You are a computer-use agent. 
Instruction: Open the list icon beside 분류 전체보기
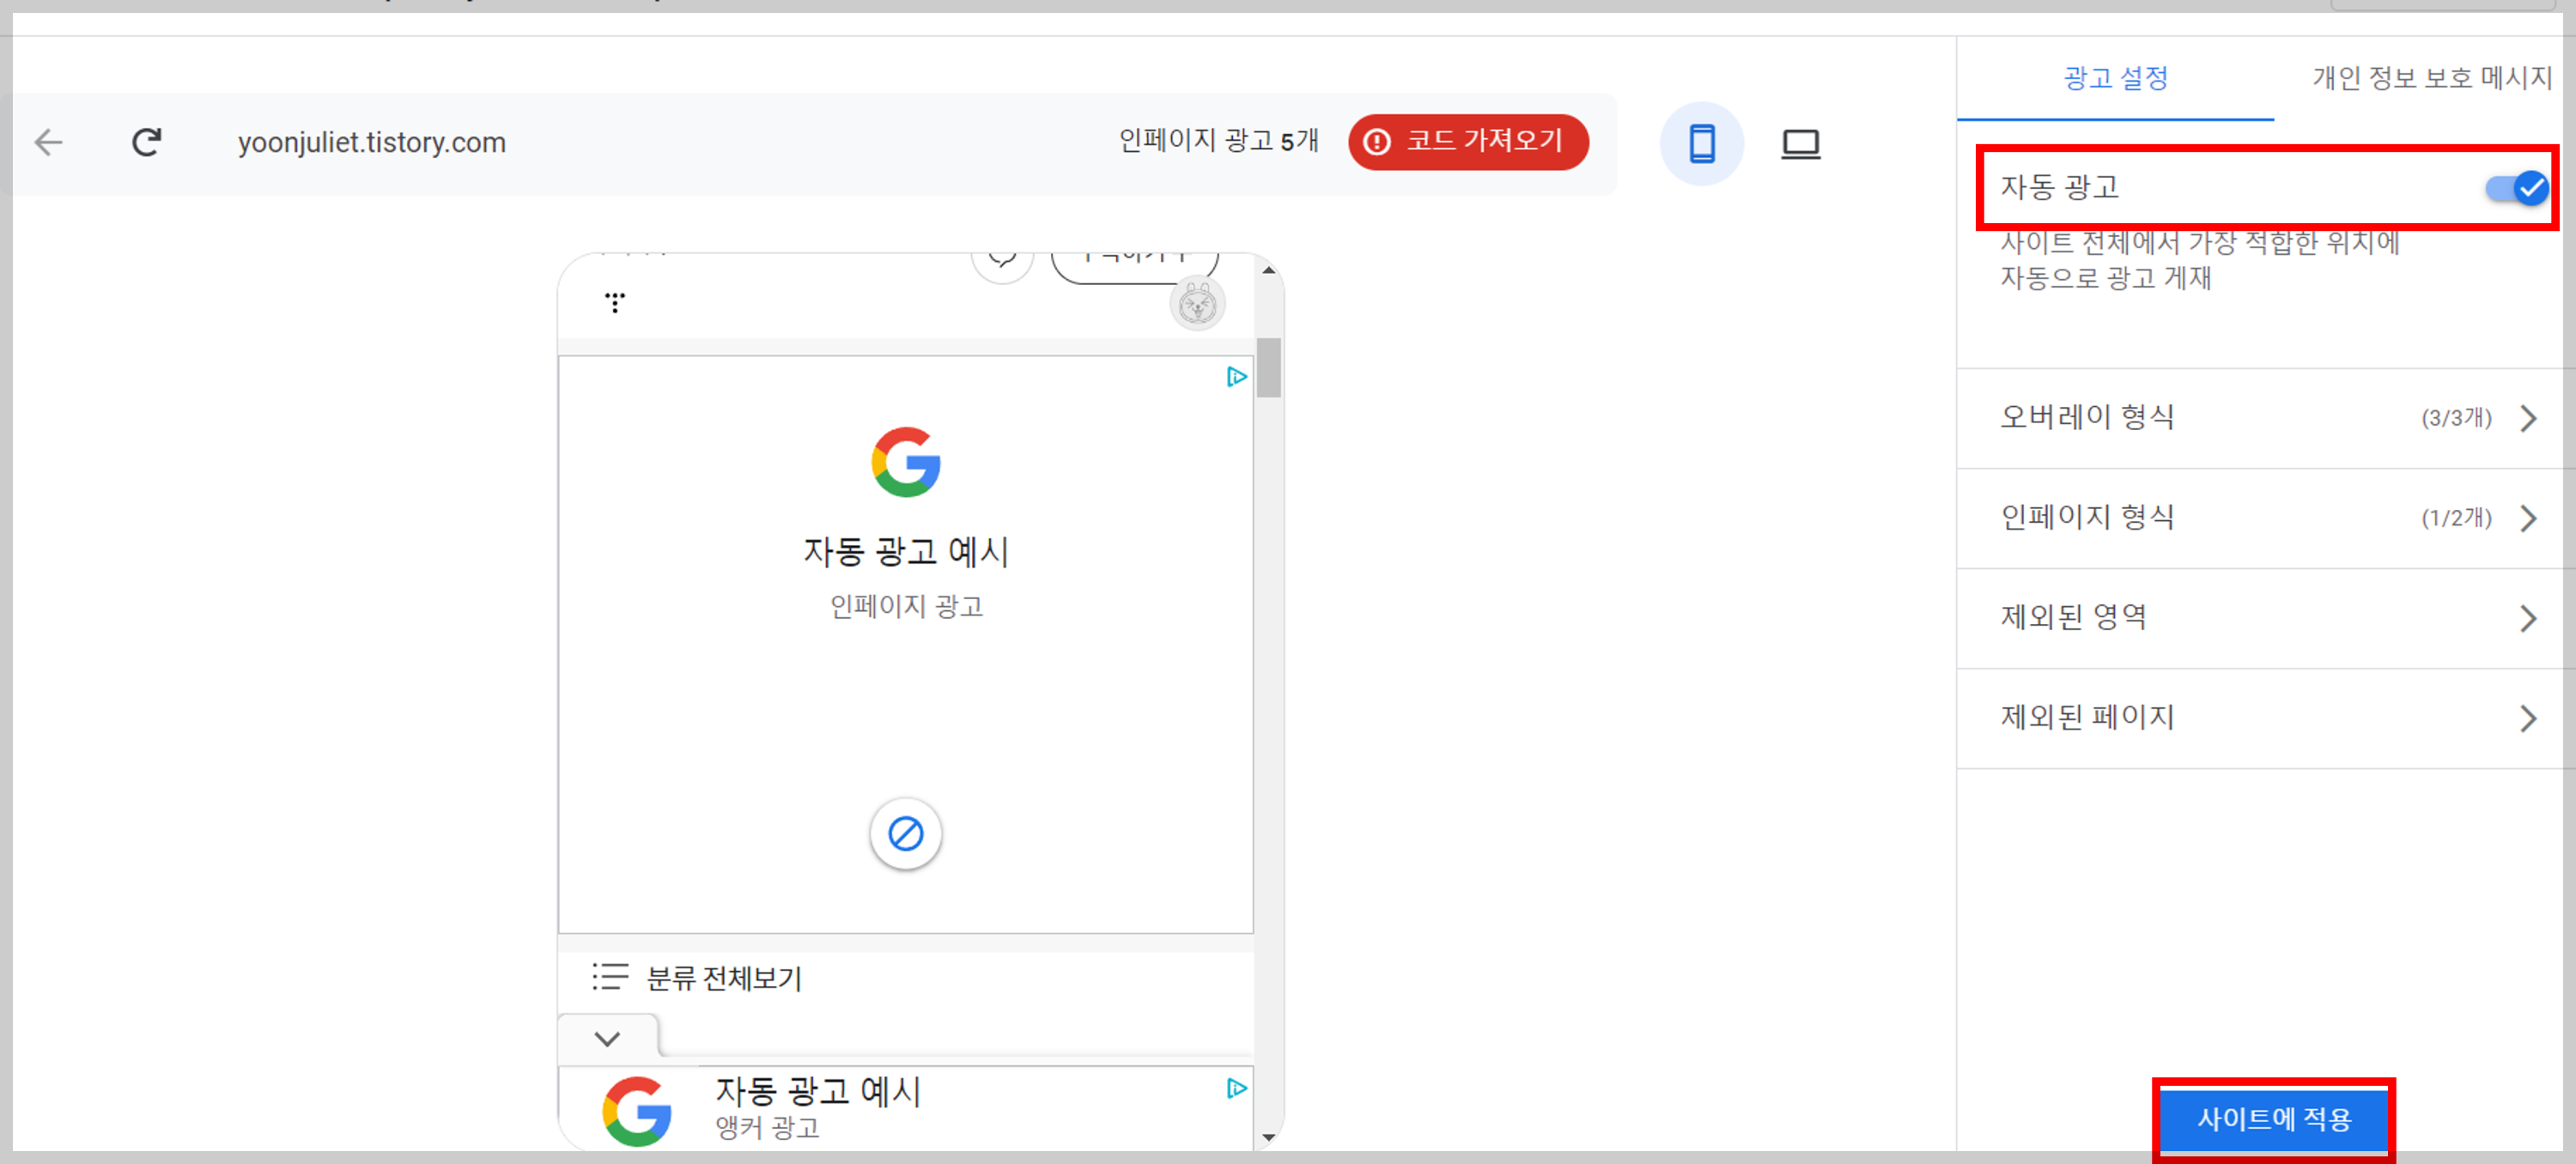610,977
